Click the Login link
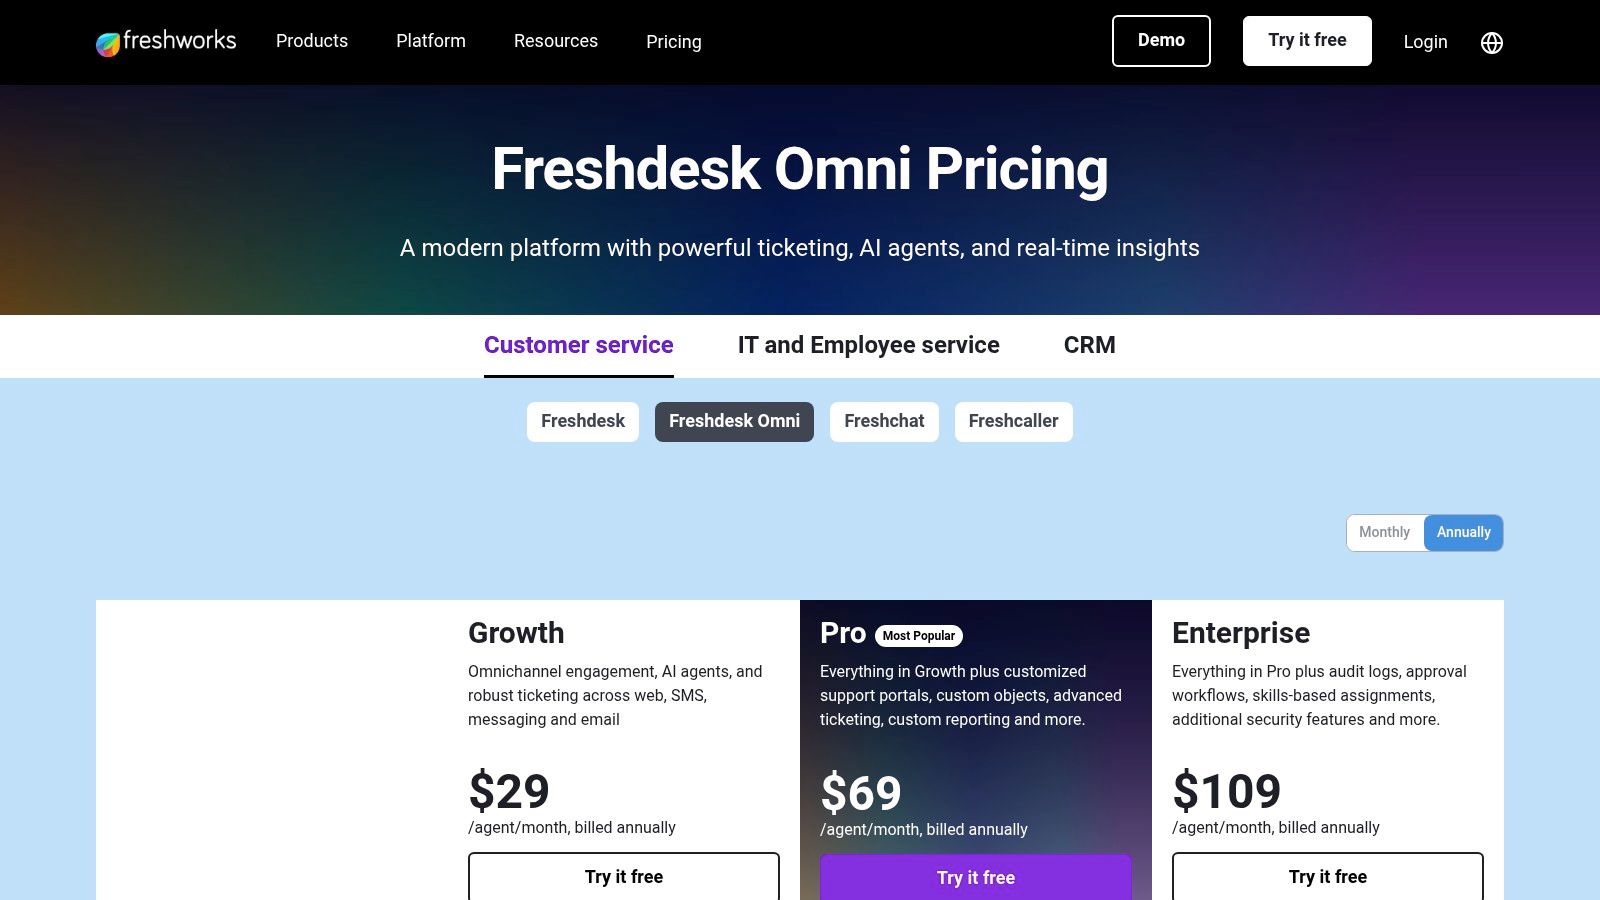The width and height of the screenshot is (1600, 900). [1425, 42]
